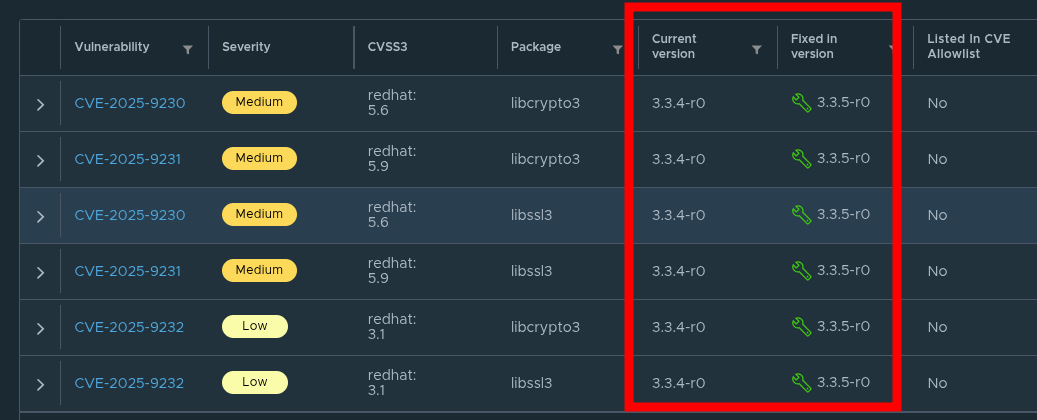Open the Vulnerability column filter icon

(188, 50)
